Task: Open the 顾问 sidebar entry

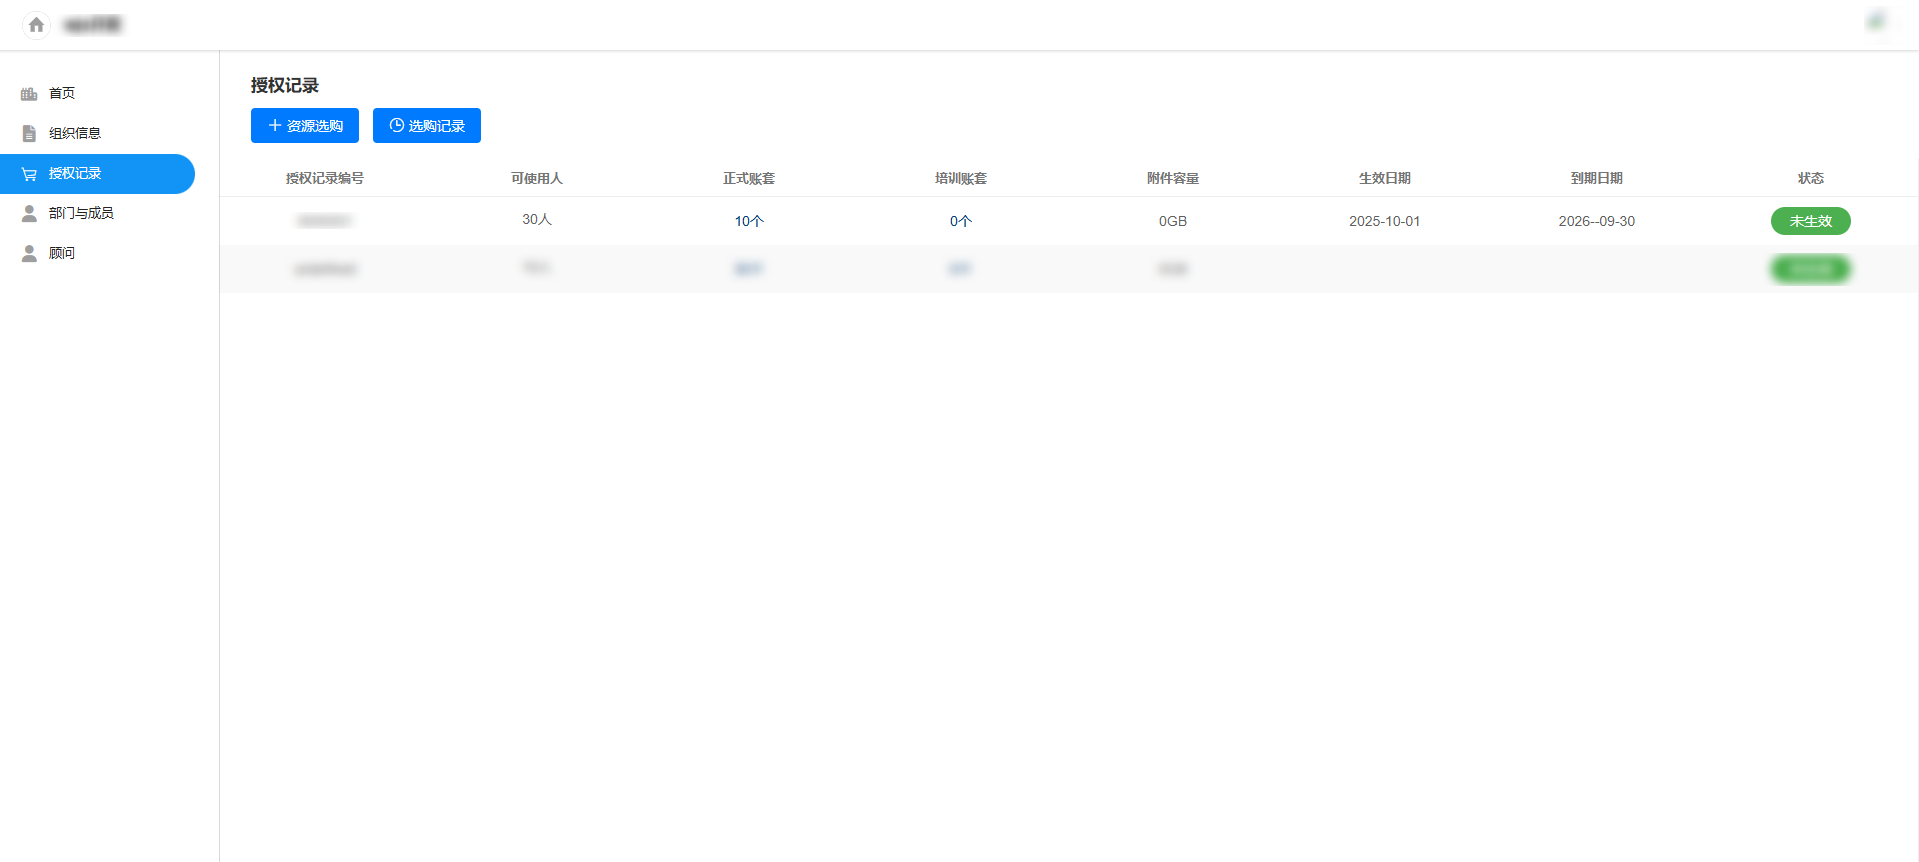Action: [62, 253]
